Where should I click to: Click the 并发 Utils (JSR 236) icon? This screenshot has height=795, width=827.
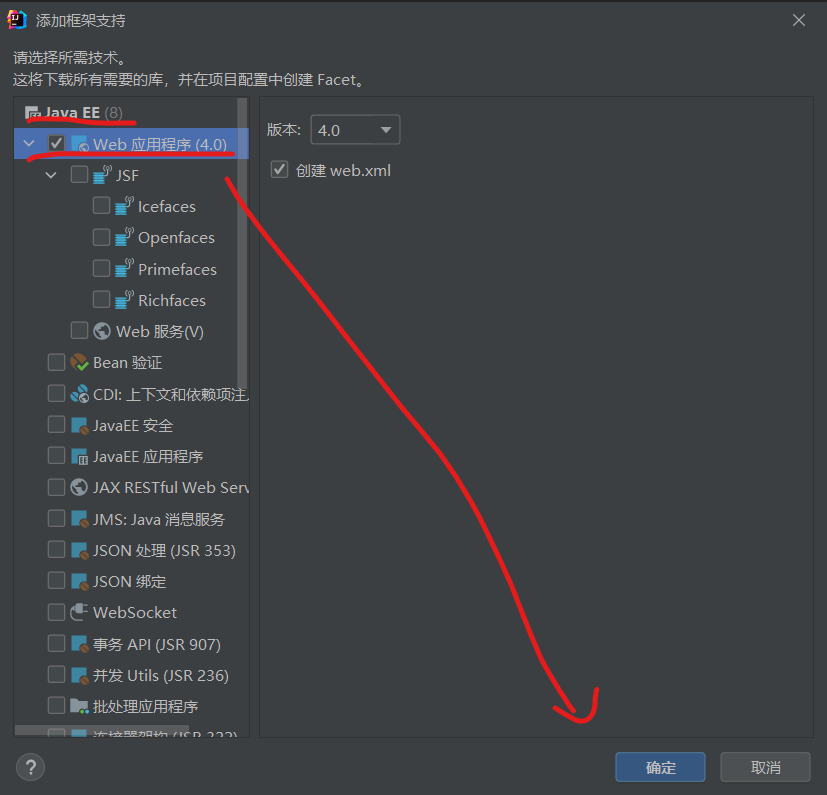coord(79,675)
